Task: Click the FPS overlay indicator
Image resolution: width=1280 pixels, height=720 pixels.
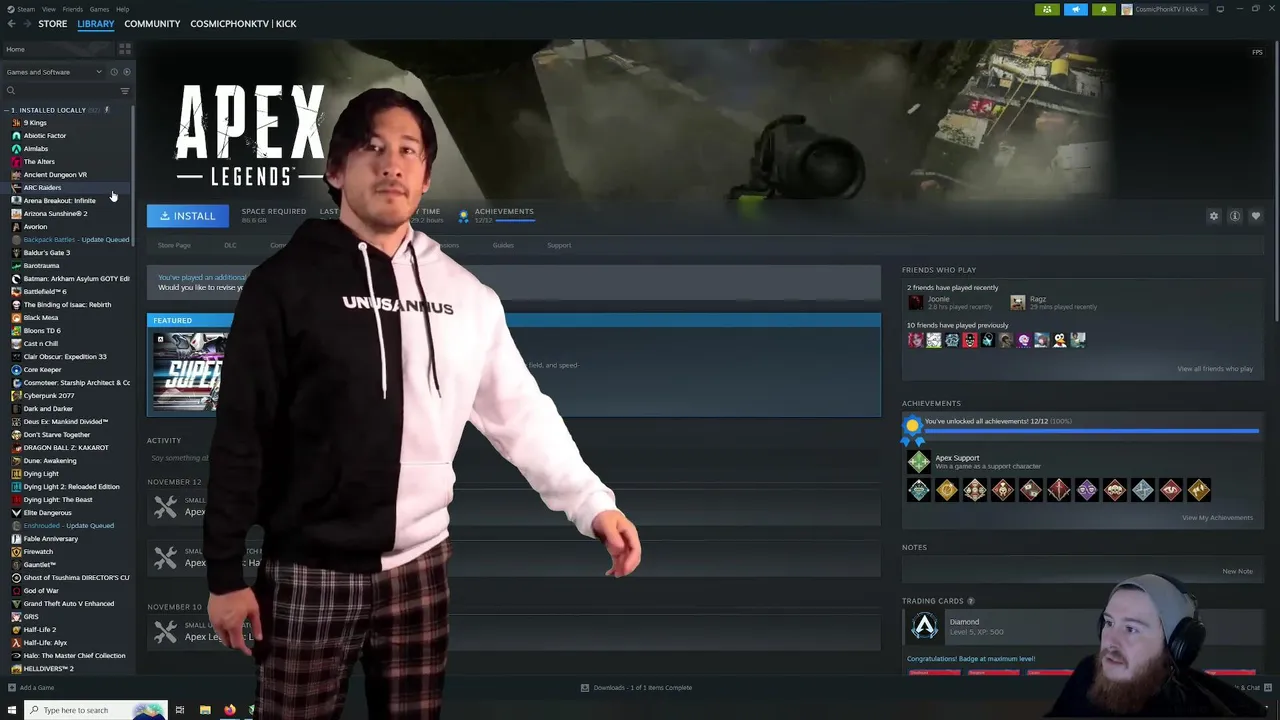Action: click(x=1257, y=52)
